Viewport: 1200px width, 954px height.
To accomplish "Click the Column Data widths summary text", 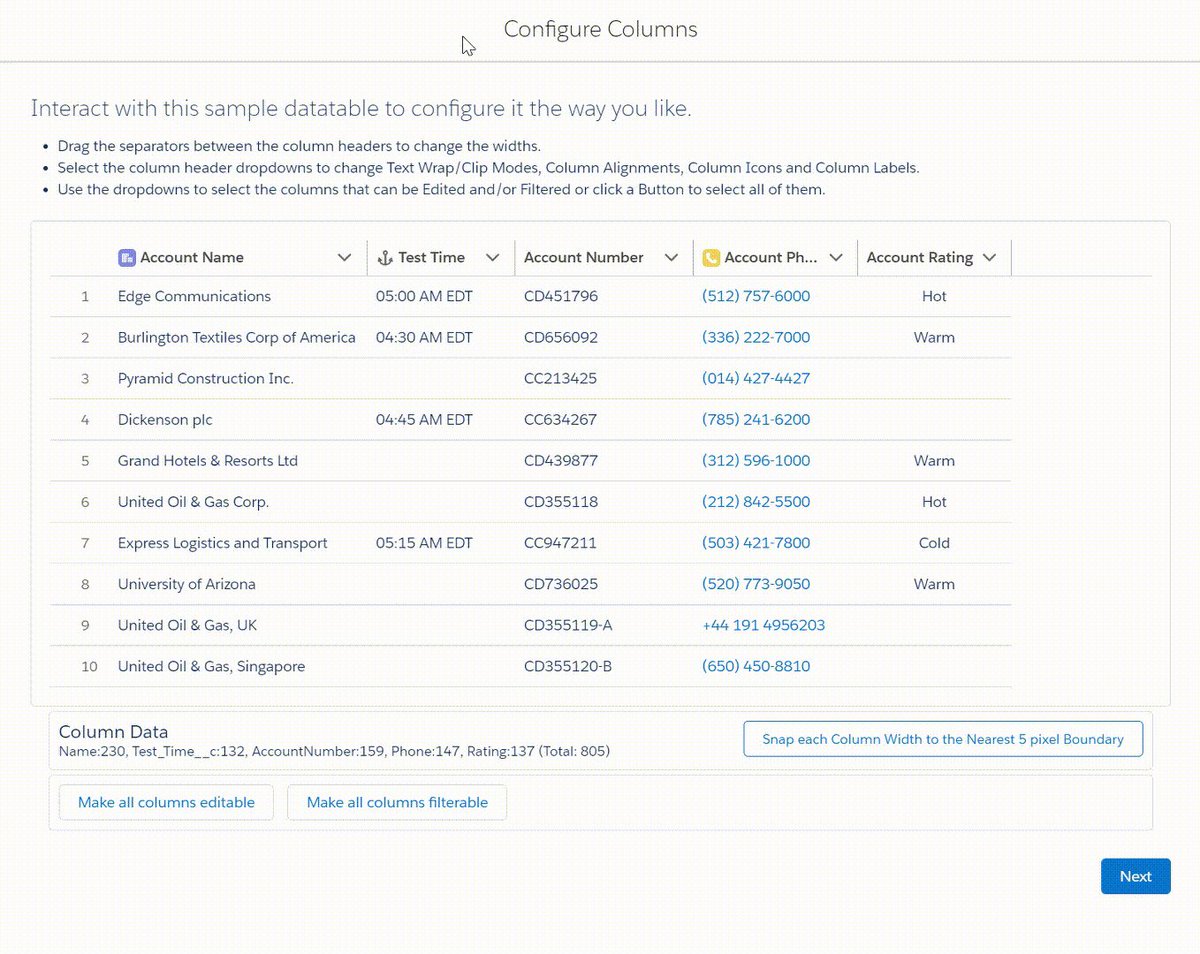I will pos(334,751).
